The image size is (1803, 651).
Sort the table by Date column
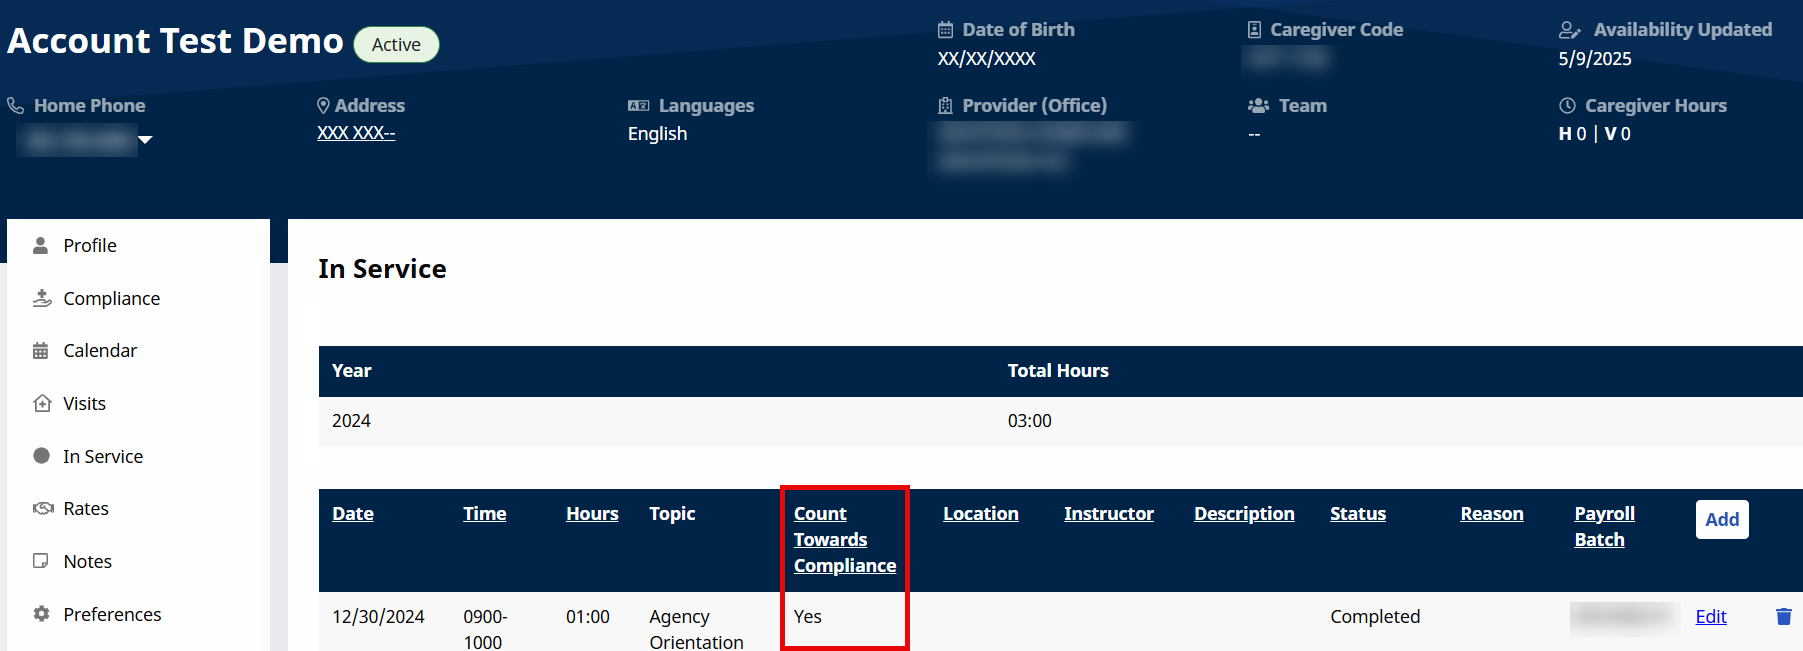[x=353, y=514]
